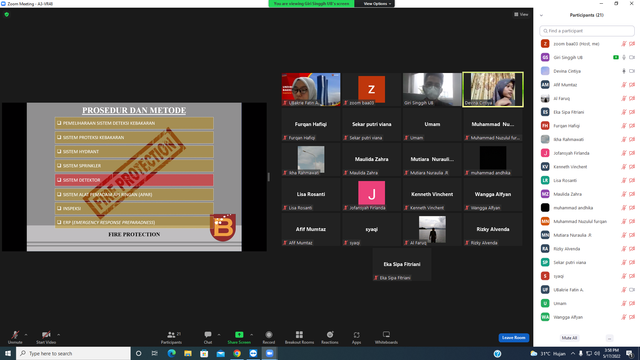
Task: Open the Apps icon
Action: tap(356, 335)
